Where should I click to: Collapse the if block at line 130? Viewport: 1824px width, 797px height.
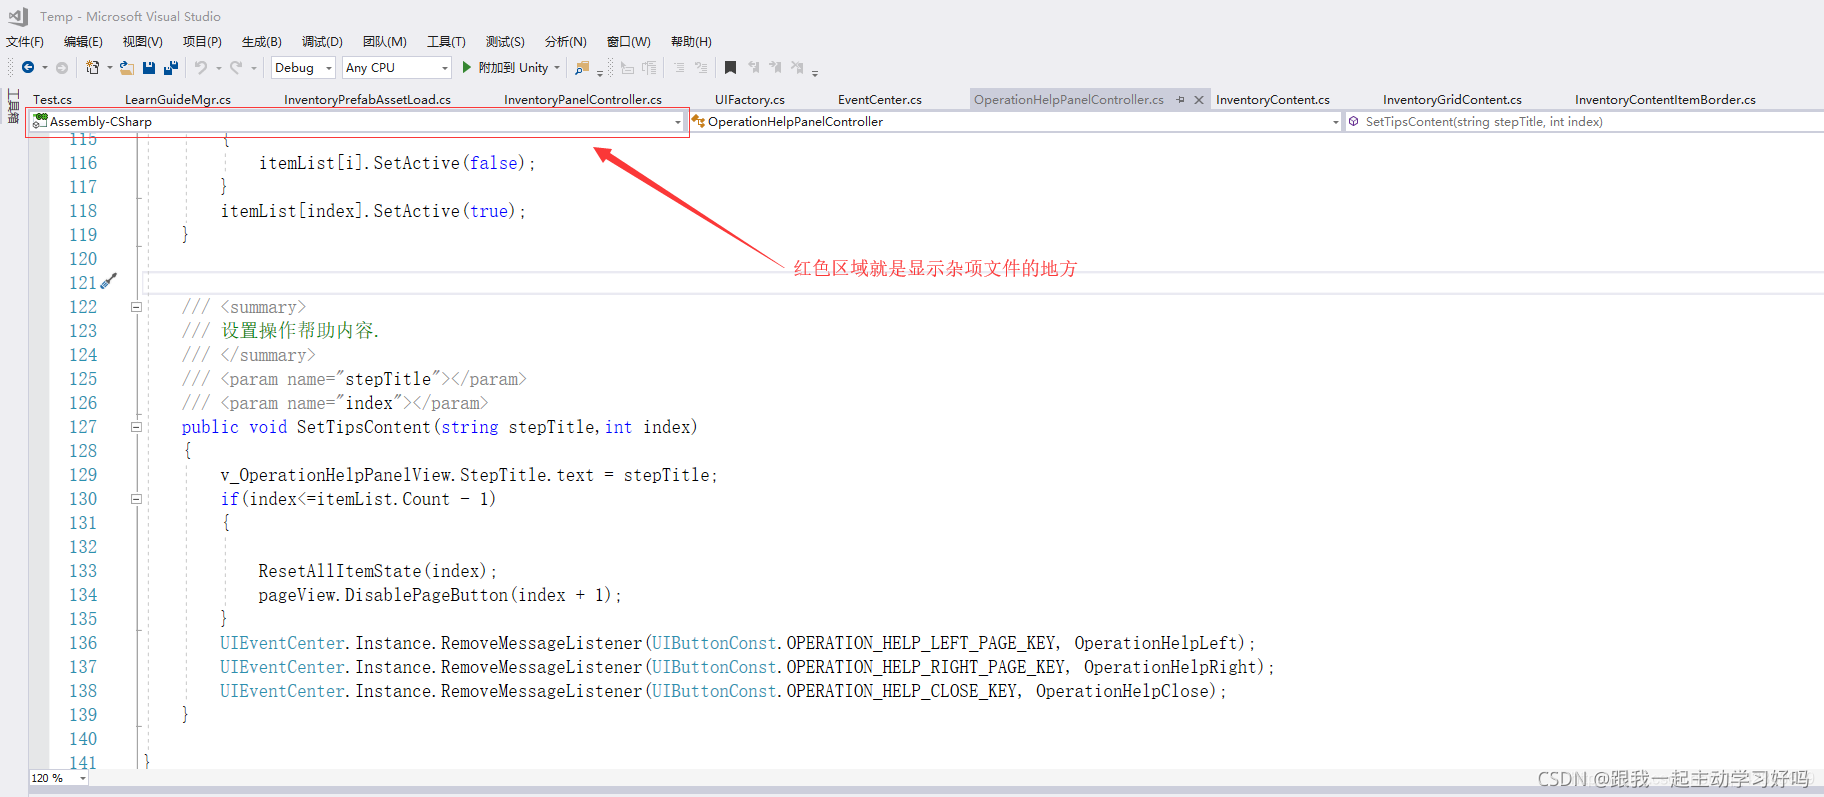[136, 499]
